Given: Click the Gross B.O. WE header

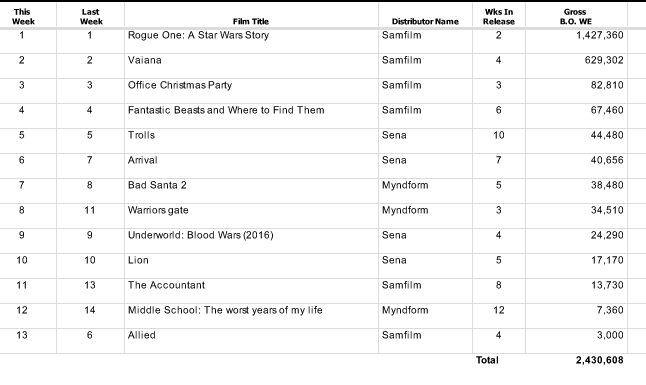Looking at the screenshot, I should [x=576, y=16].
